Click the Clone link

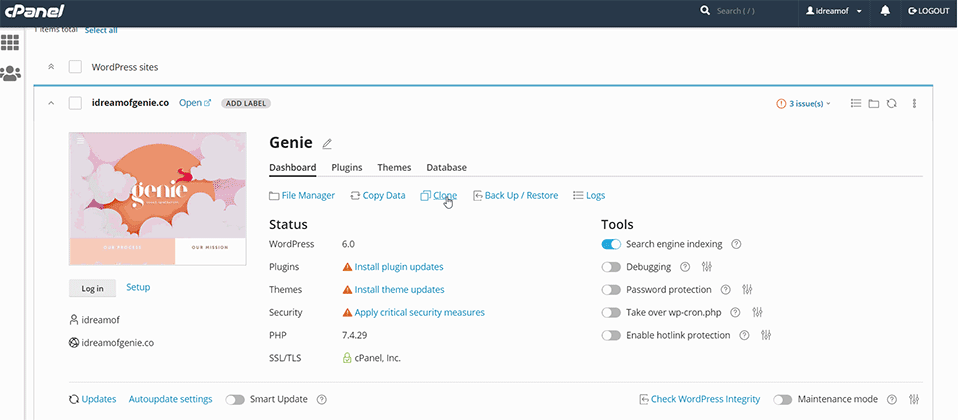click(439, 196)
